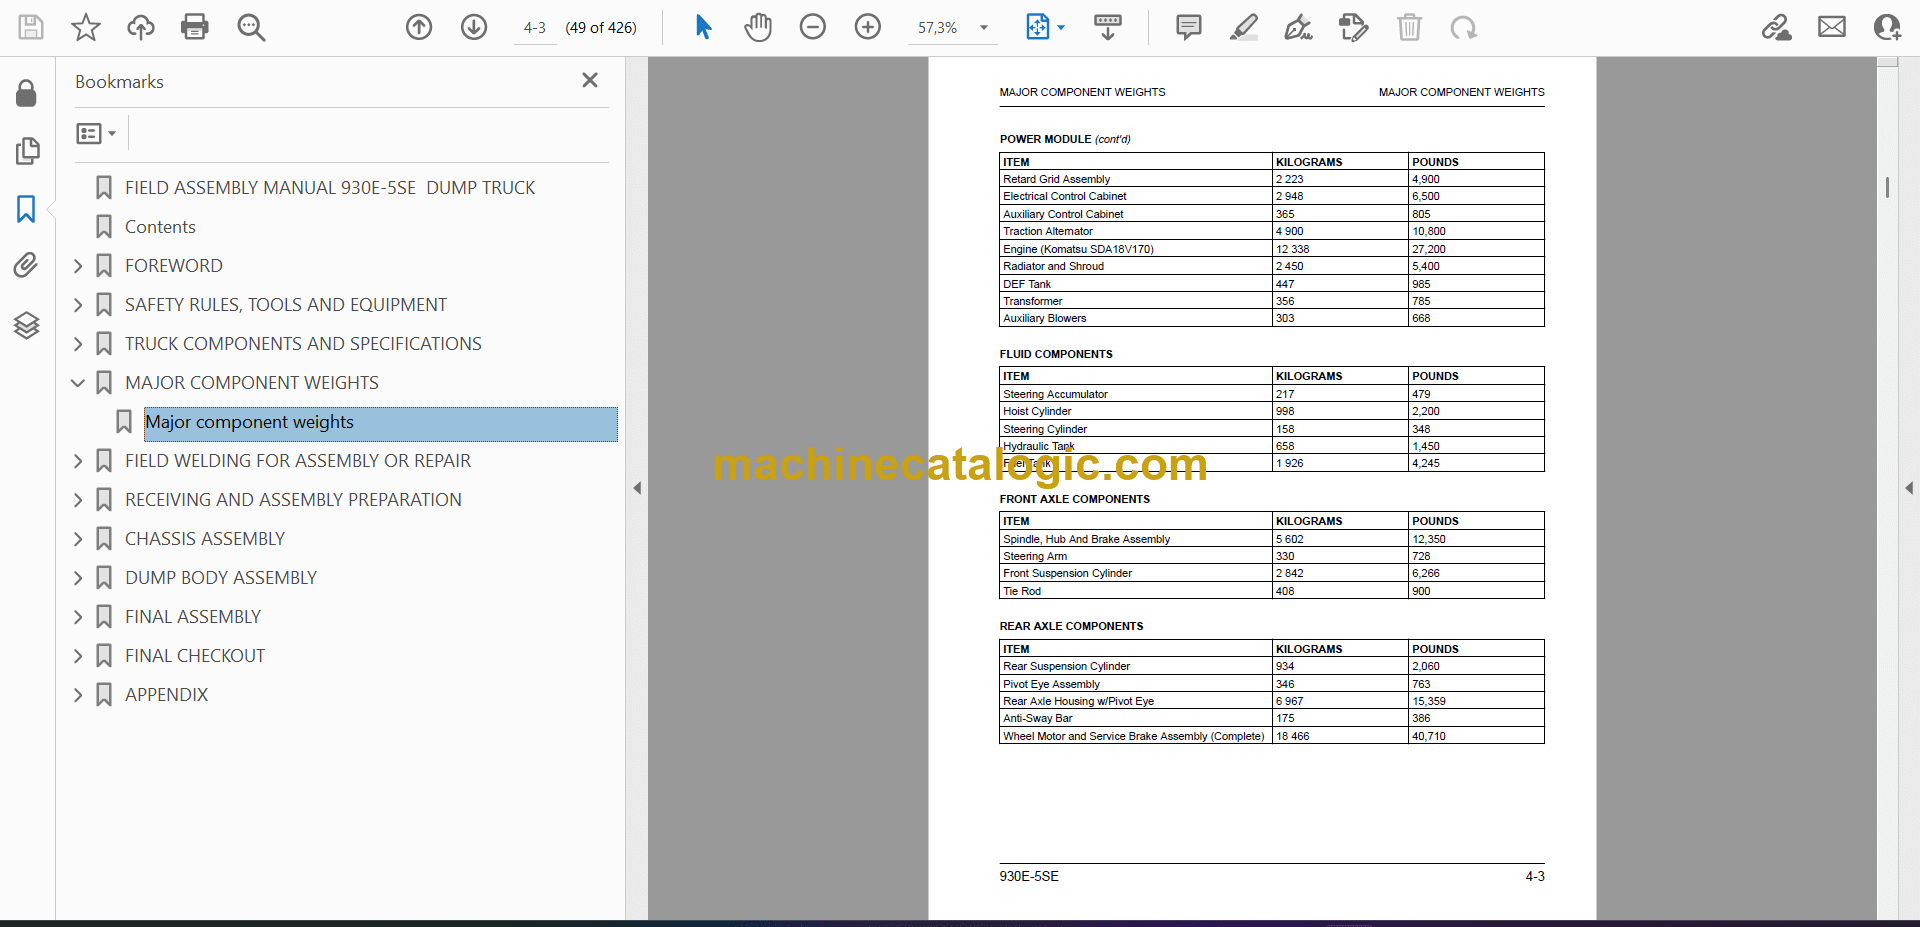Expand the FINAL ASSEMBLY bookmark arrow
The height and width of the screenshot is (927, 1920).
78,617
